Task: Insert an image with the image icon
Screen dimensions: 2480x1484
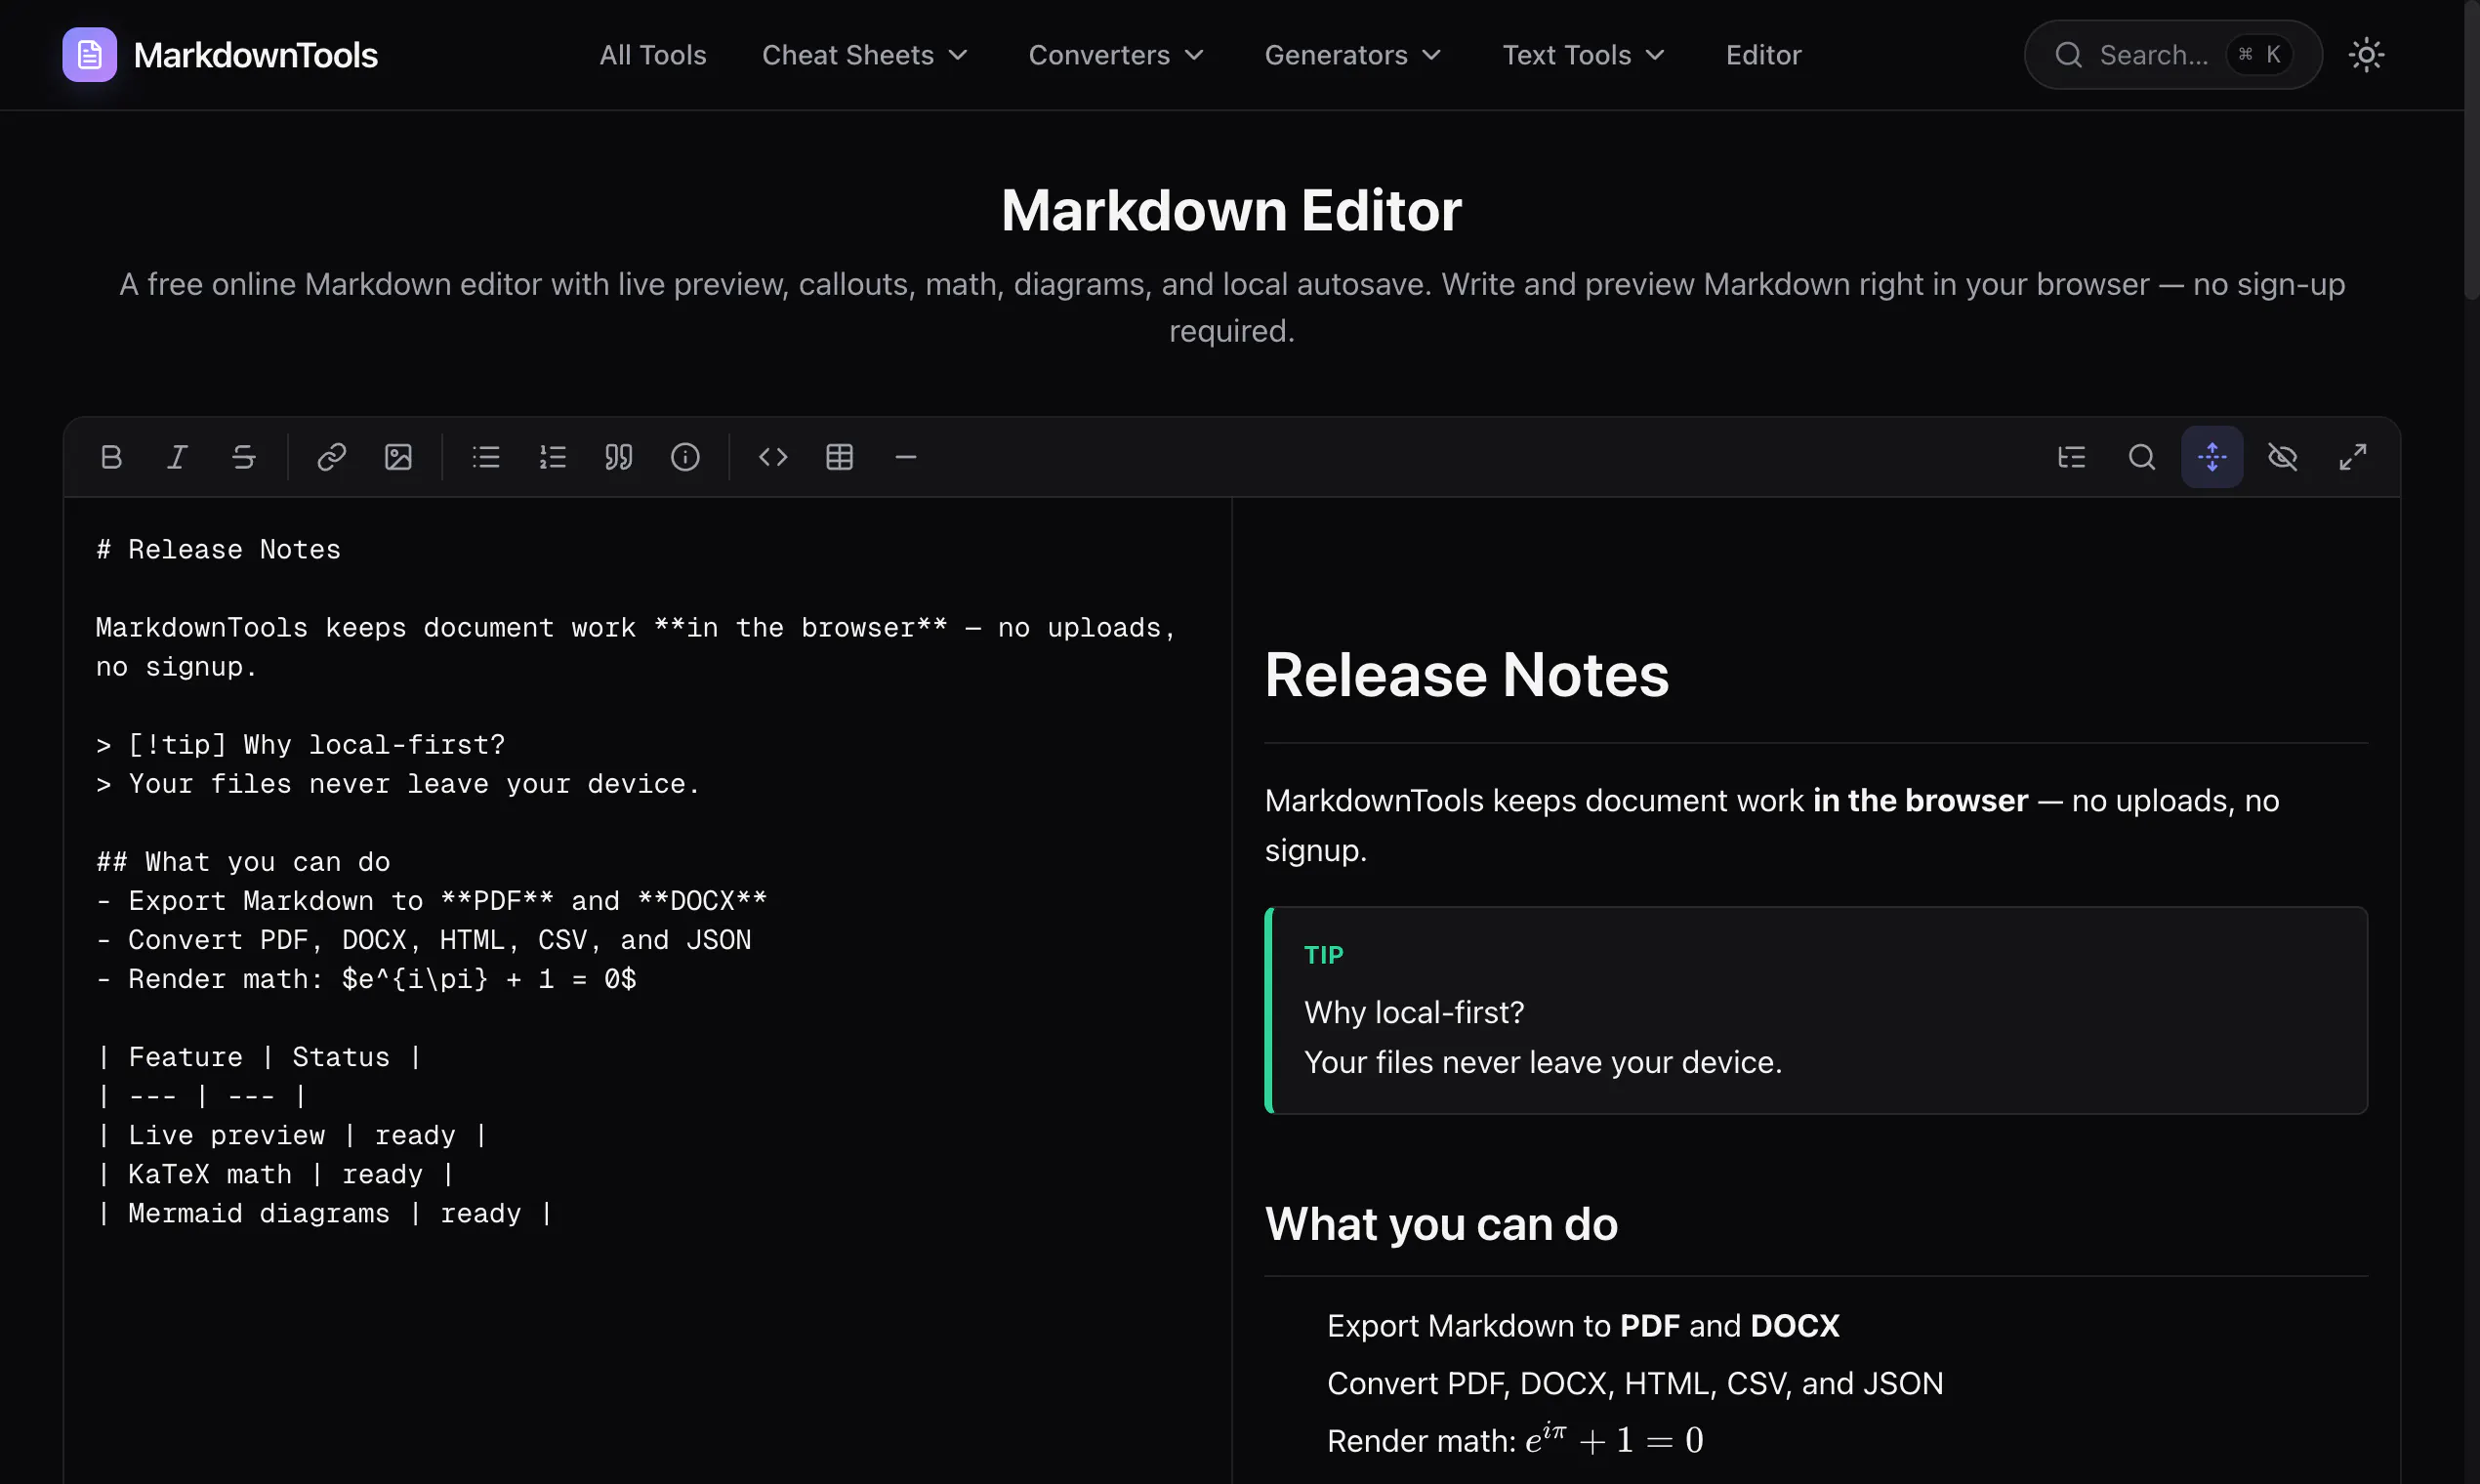Action: [x=398, y=457]
